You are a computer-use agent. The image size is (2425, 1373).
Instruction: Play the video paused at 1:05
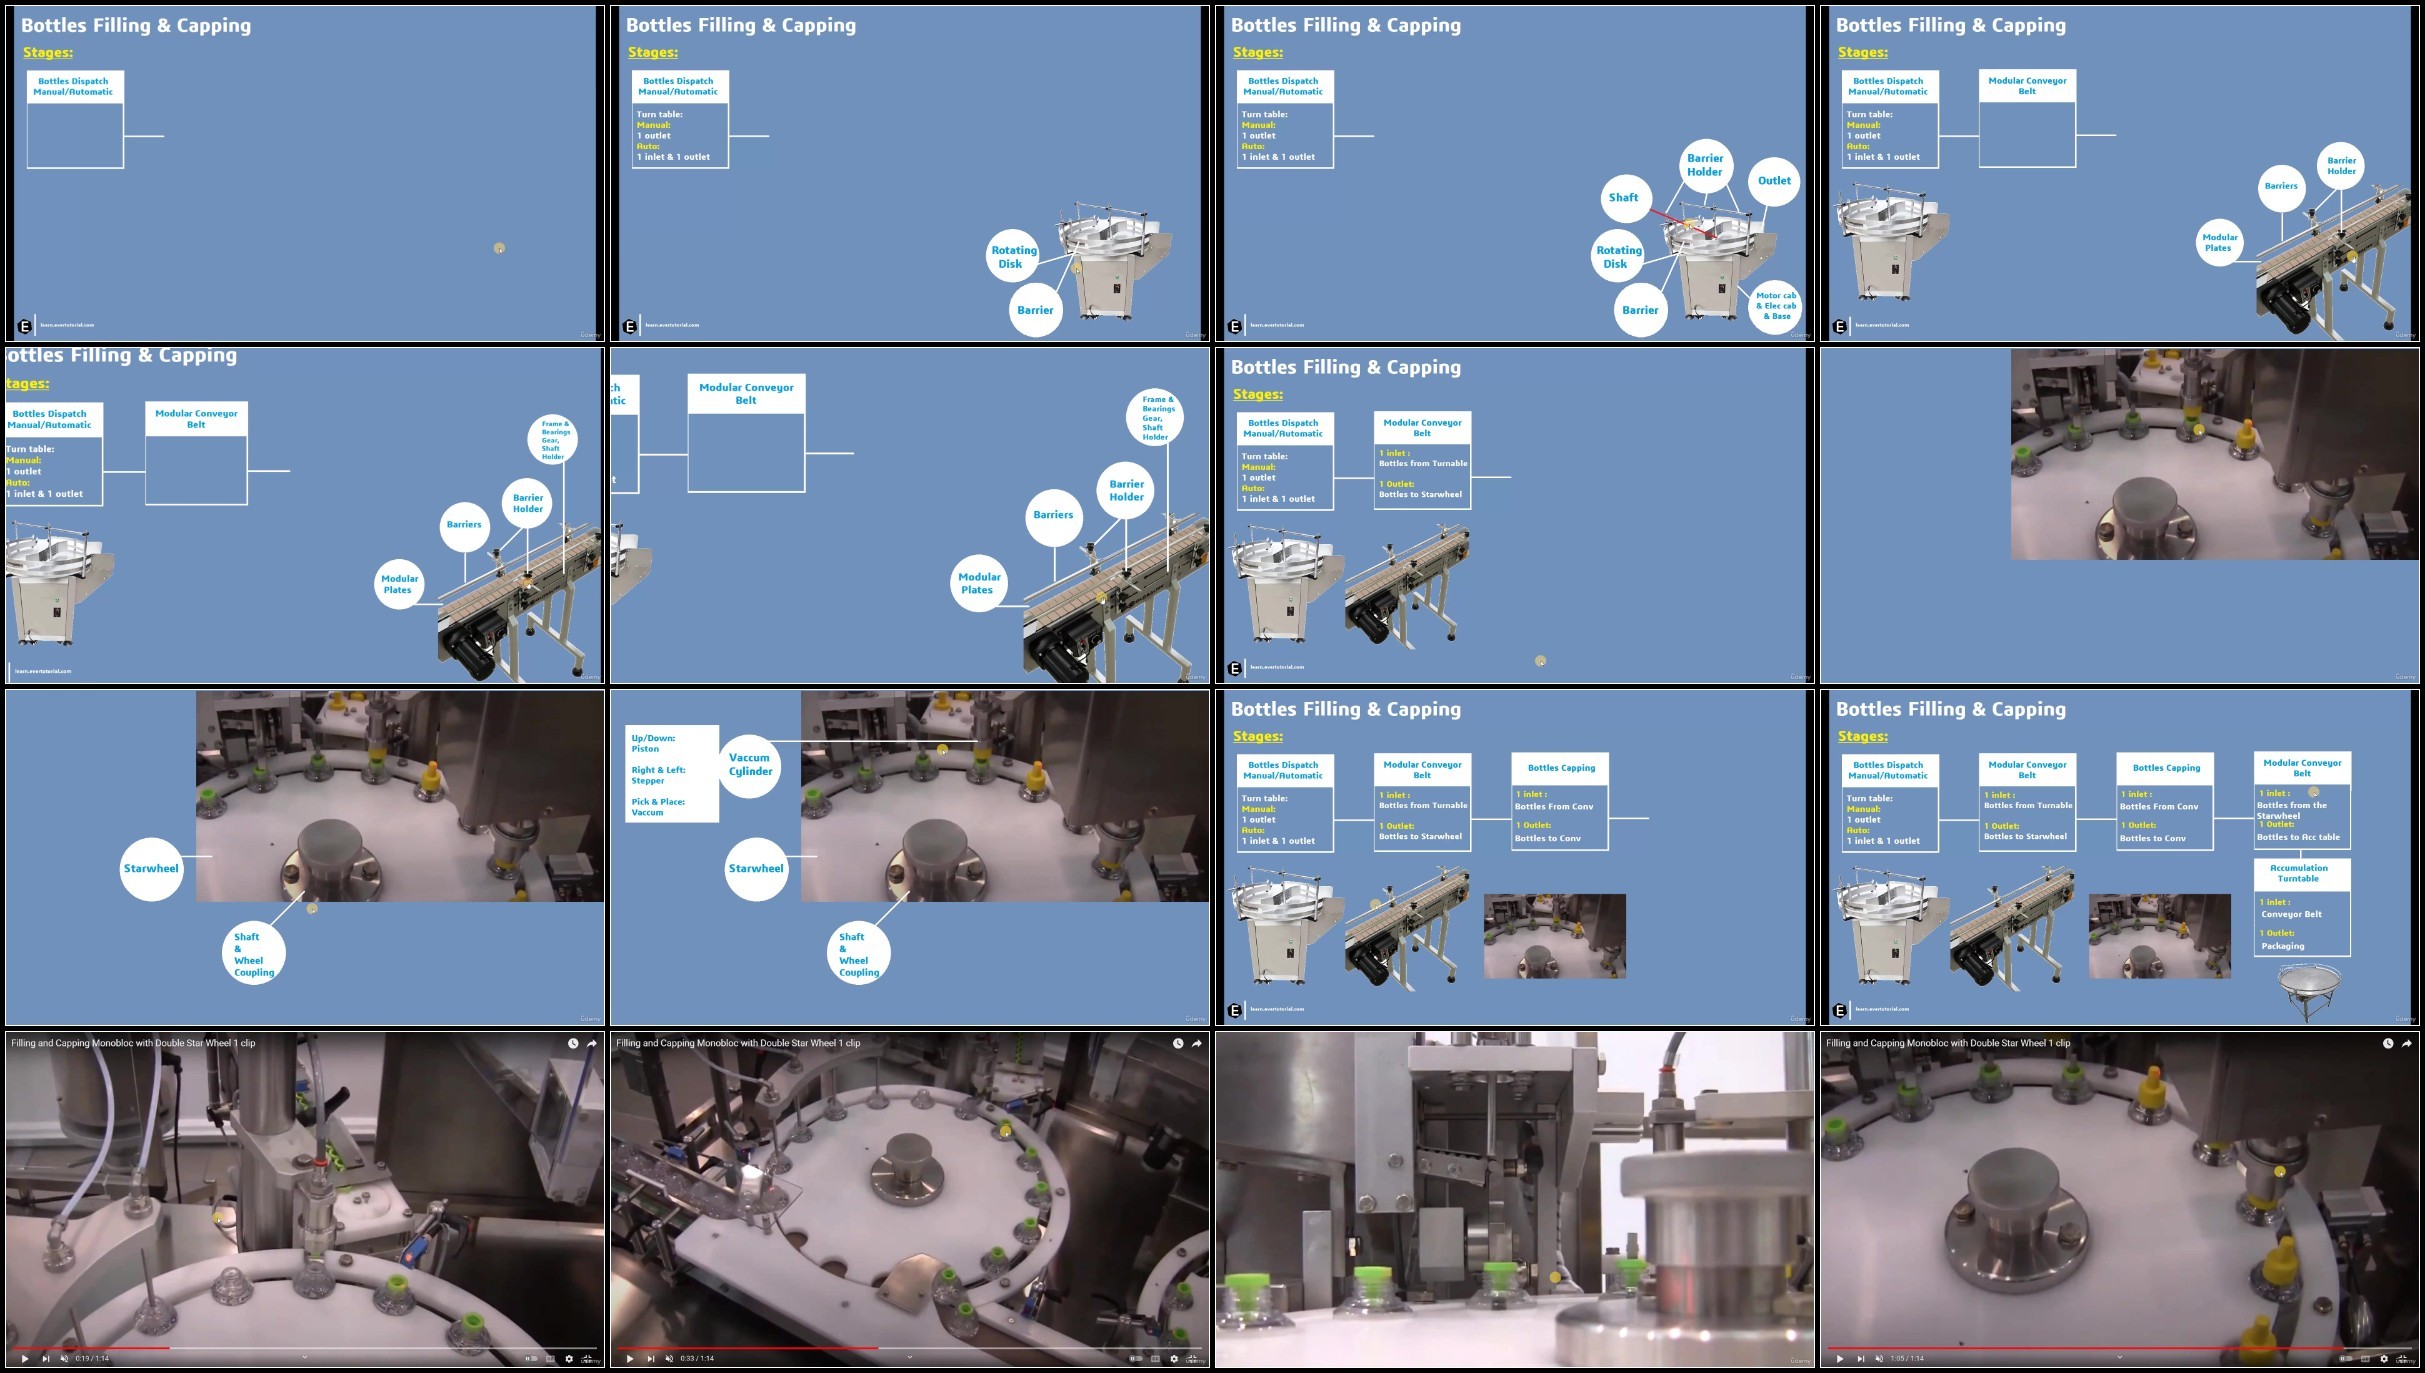[1840, 1358]
